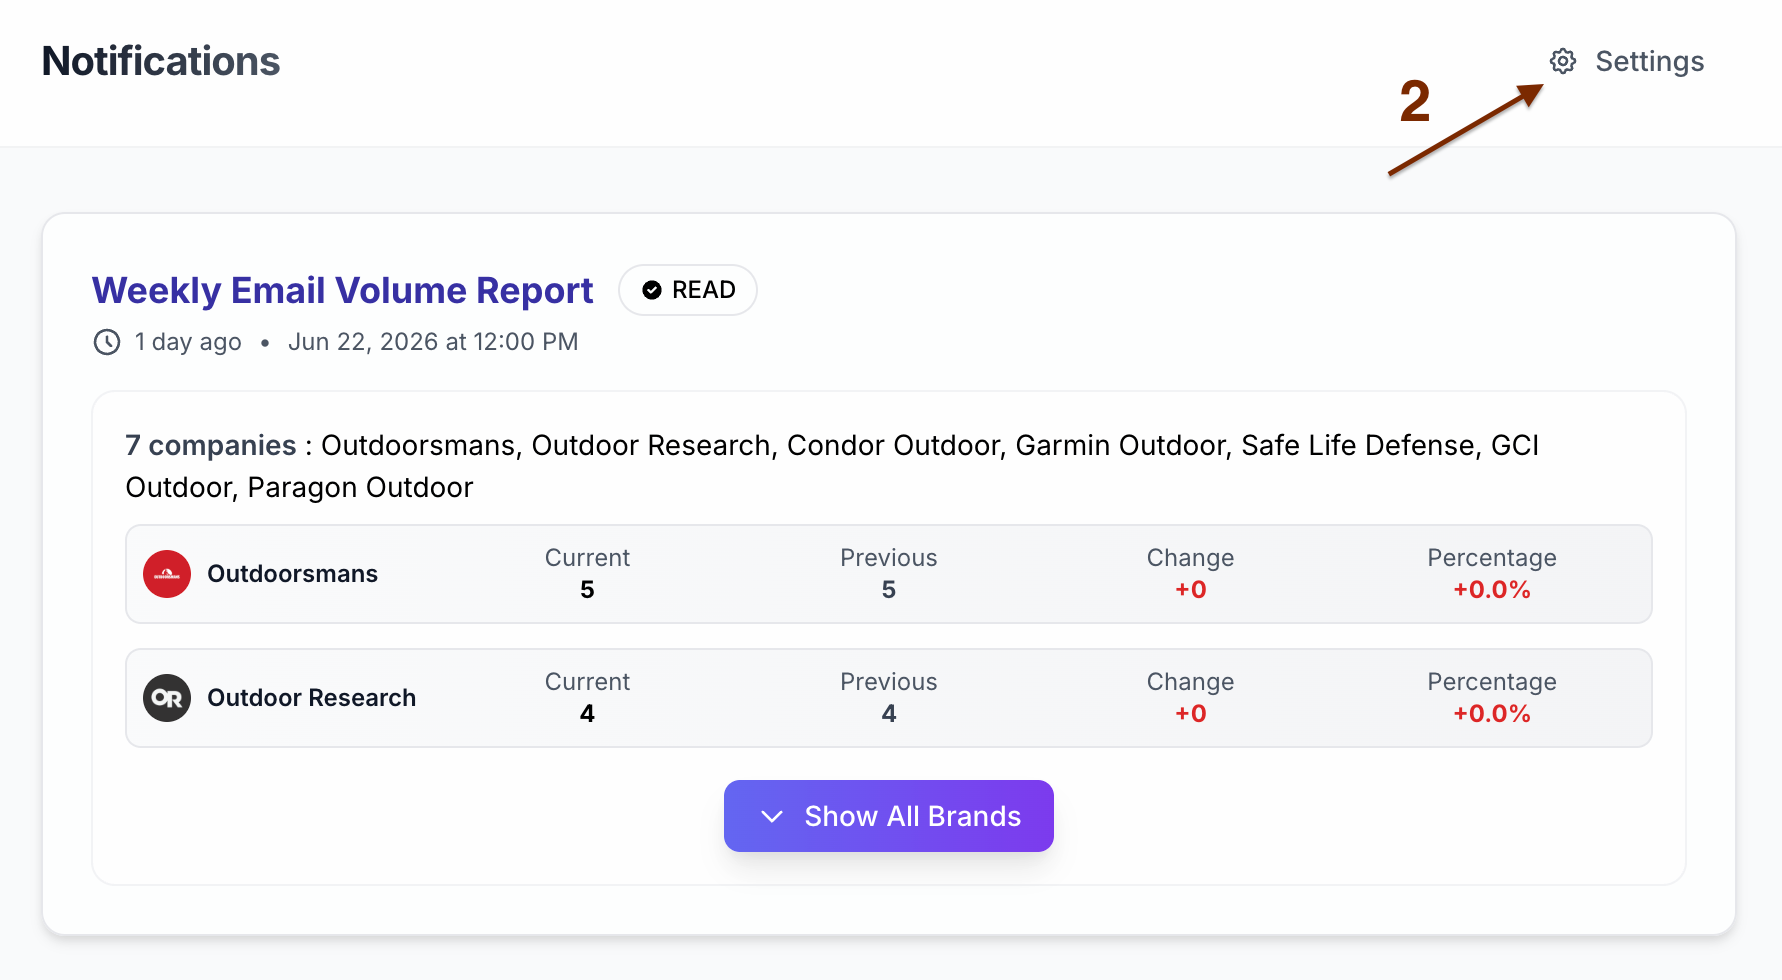This screenshot has height=980, width=1782.
Task: Click '1 day ago' timestamp text
Action: (188, 342)
